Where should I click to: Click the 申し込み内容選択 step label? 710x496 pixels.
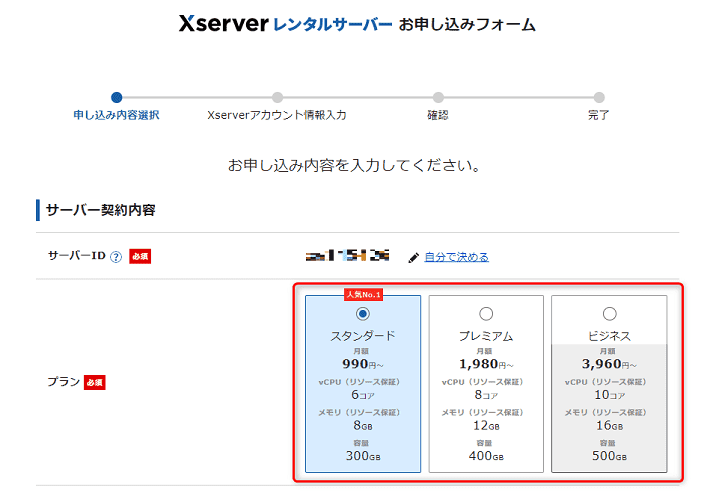coord(116,115)
